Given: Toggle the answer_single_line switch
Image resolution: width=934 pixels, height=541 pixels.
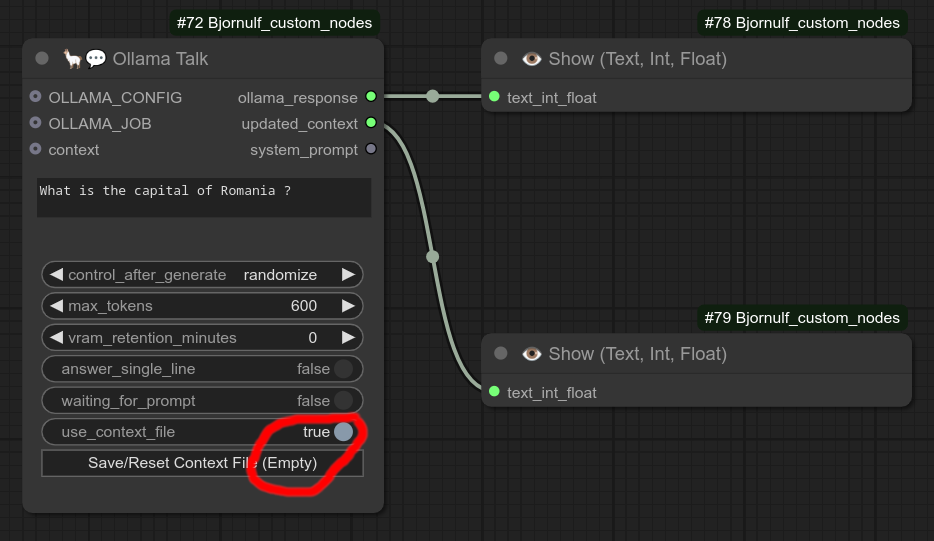Looking at the screenshot, I should 343,369.
